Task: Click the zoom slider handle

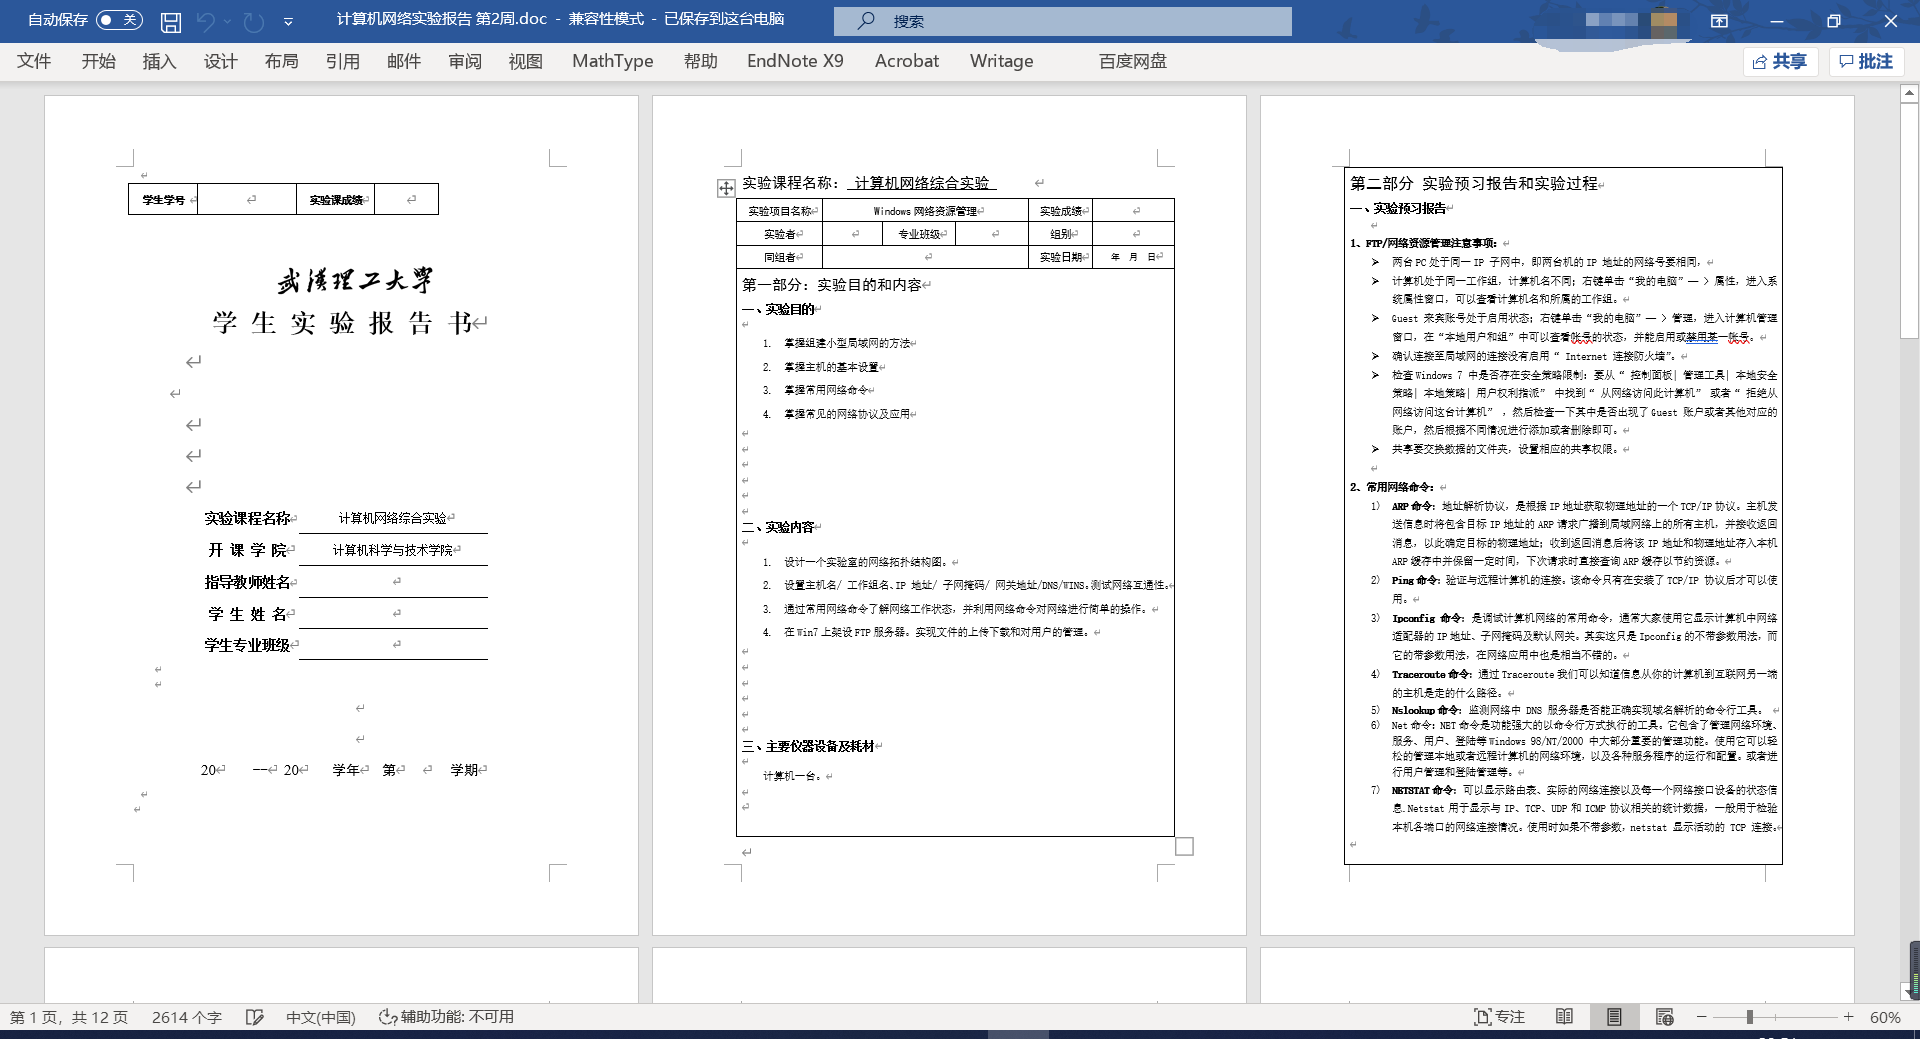Action: click(1749, 1017)
